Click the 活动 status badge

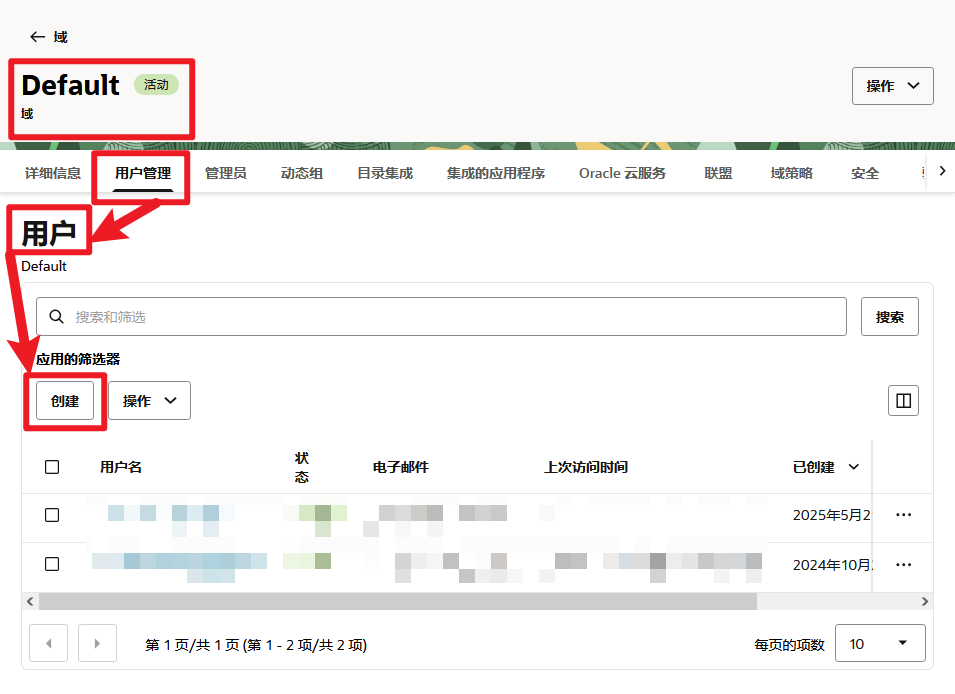click(x=156, y=85)
